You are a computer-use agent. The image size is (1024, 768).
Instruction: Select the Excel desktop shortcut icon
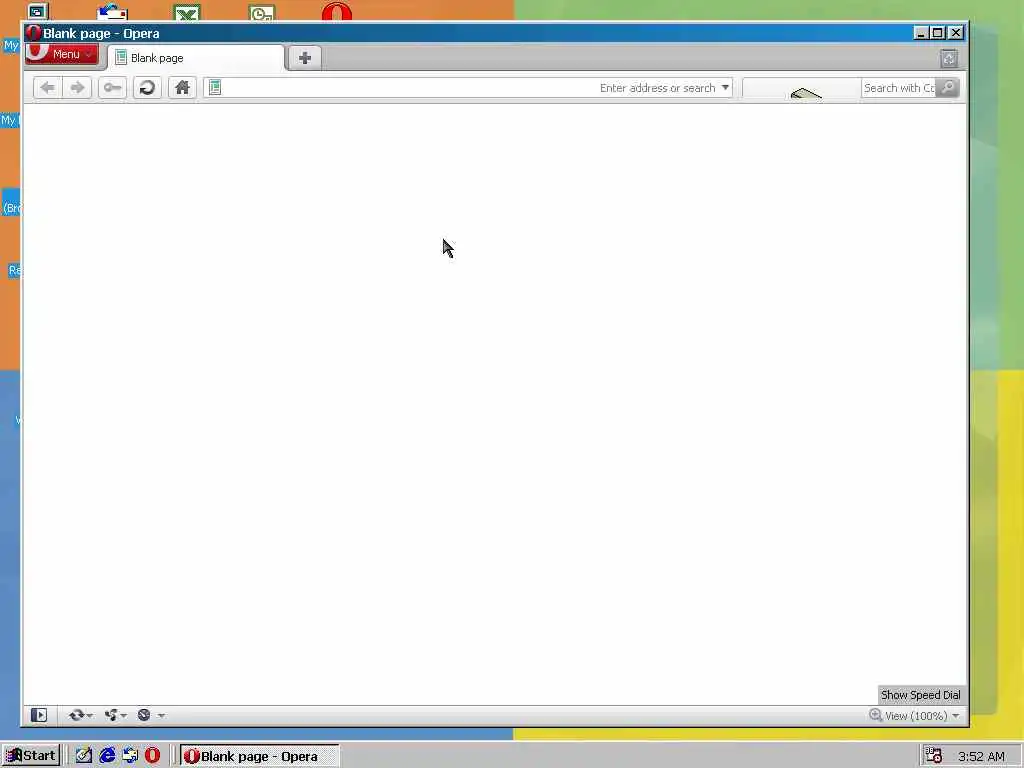(x=187, y=12)
